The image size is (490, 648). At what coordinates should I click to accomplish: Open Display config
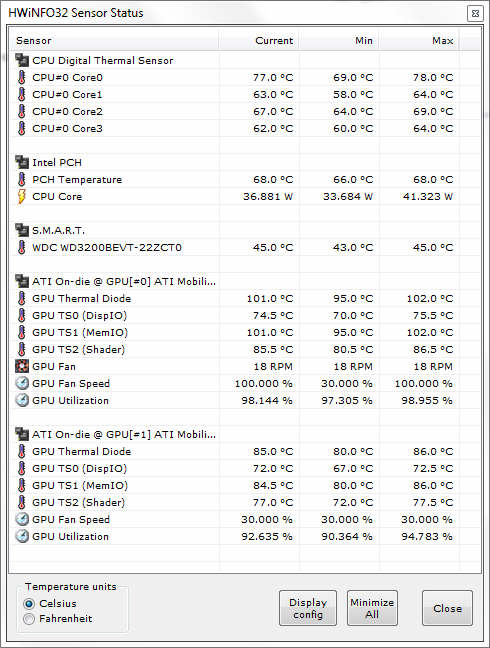pos(308,608)
